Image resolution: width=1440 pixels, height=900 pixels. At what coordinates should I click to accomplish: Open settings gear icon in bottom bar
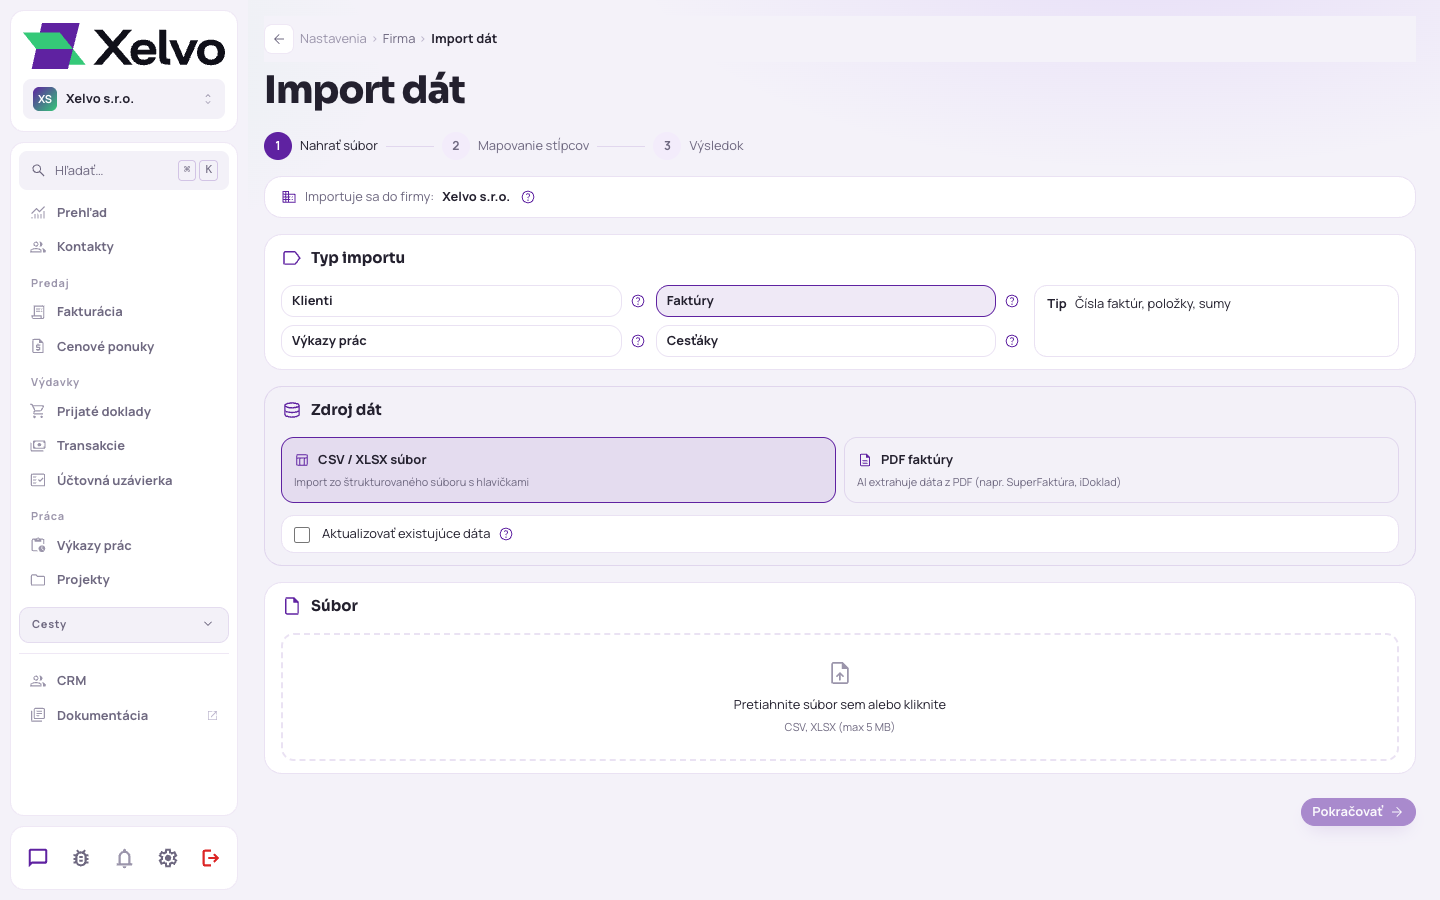click(168, 858)
